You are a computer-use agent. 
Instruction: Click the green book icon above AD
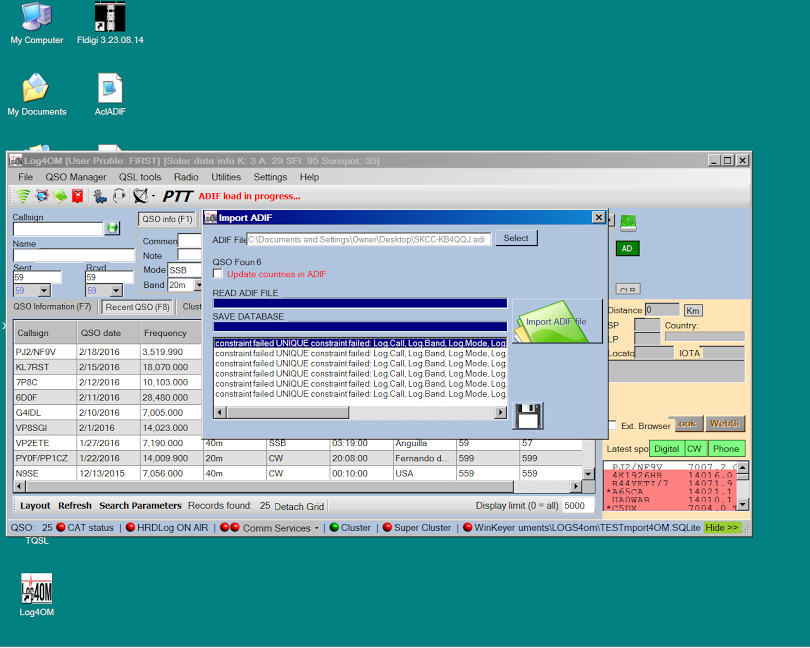[628, 223]
